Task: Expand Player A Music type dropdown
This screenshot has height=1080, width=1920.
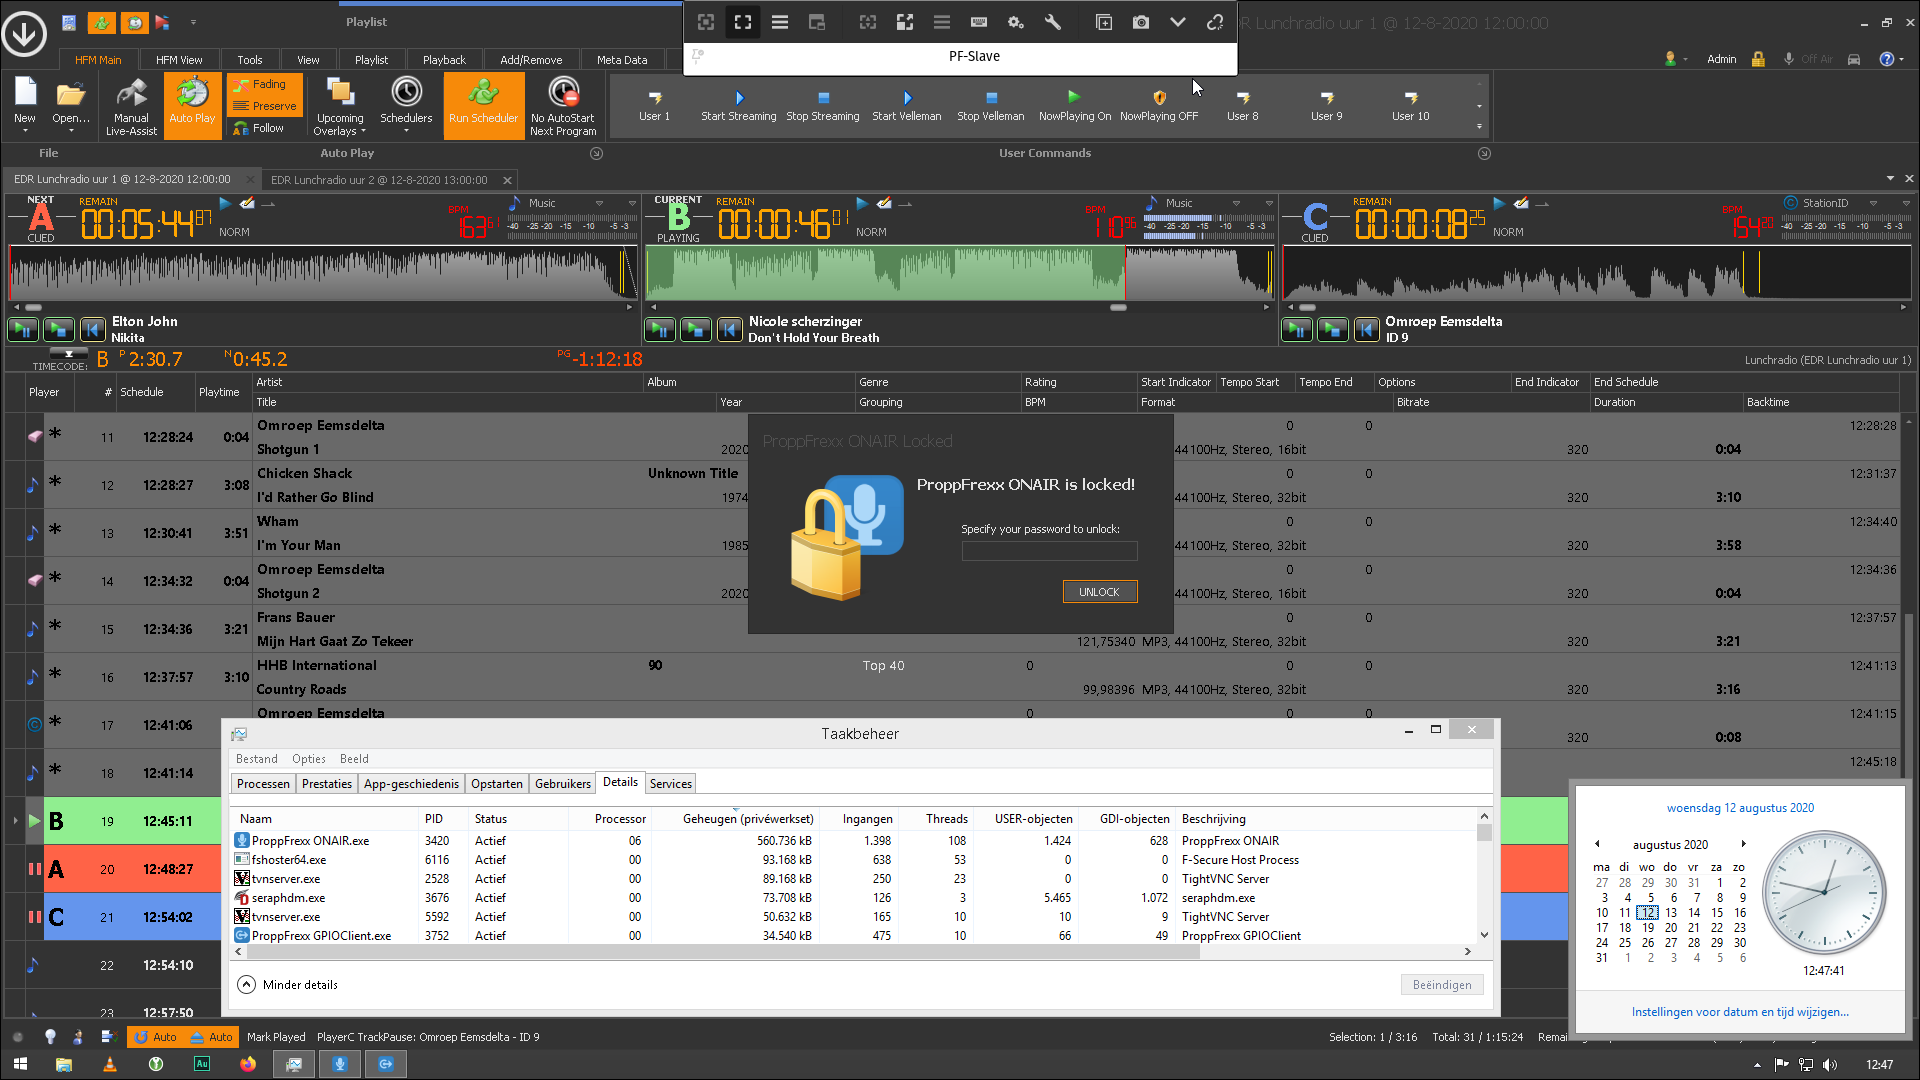Action: 599,204
